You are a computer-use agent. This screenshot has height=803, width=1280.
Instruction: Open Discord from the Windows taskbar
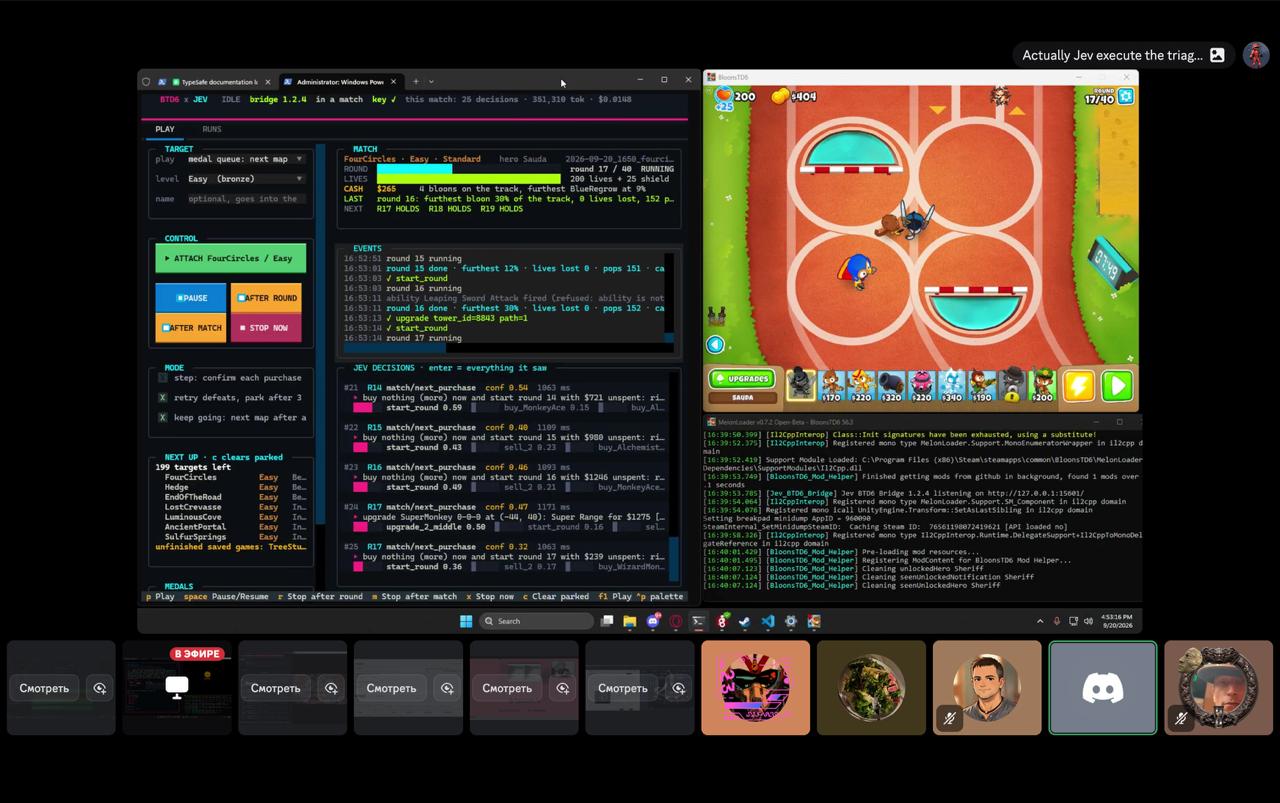(x=653, y=621)
